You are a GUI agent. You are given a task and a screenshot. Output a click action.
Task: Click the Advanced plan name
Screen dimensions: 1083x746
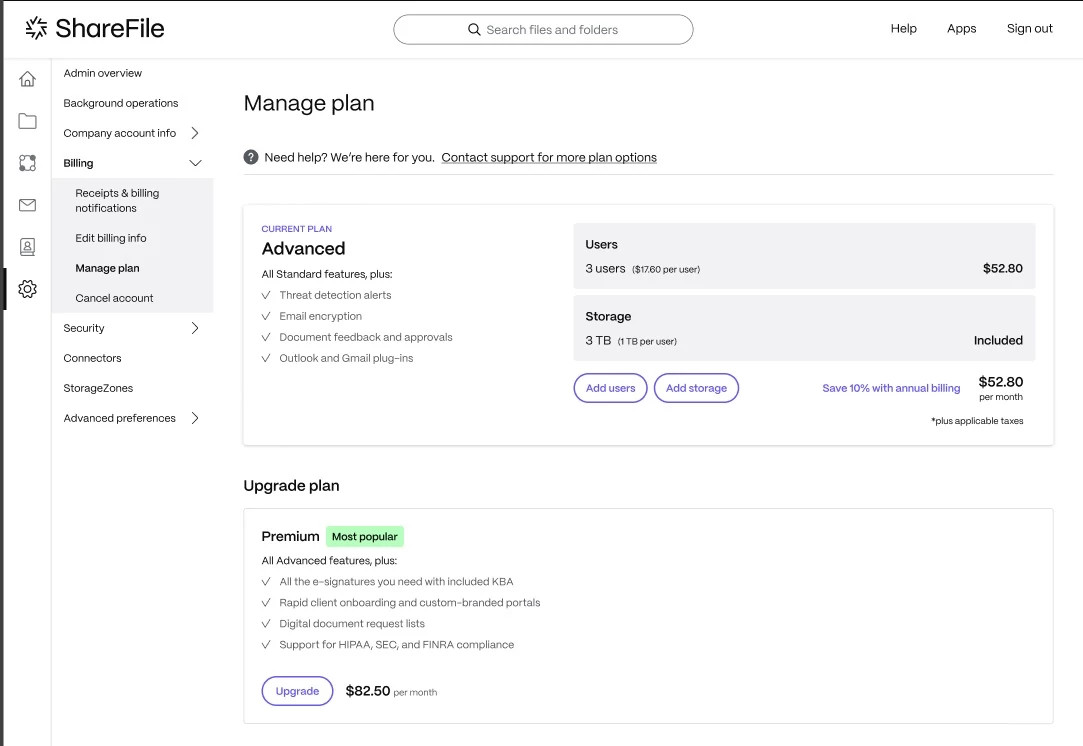(x=303, y=249)
